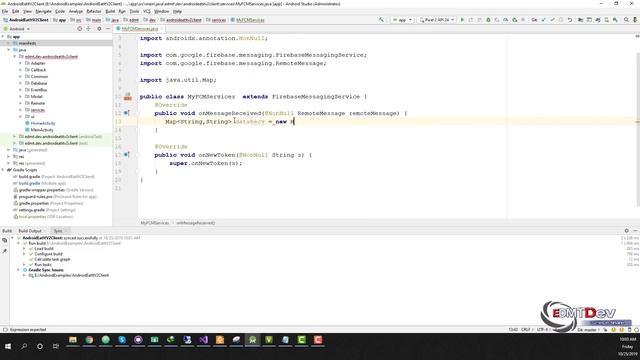Click the Android Studio taskbar icon
Screen dimensions: 640x360
252,340
